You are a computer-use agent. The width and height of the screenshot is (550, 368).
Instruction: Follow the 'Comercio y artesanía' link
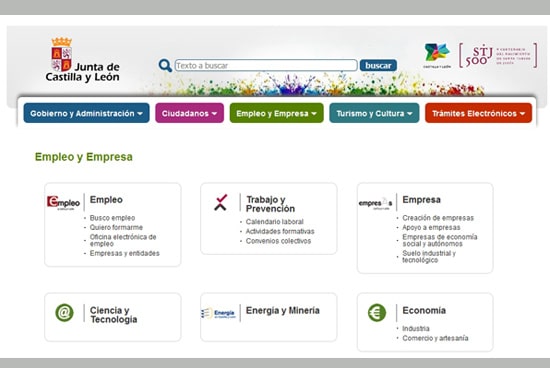pyautogui.click(x=435, y=338)
